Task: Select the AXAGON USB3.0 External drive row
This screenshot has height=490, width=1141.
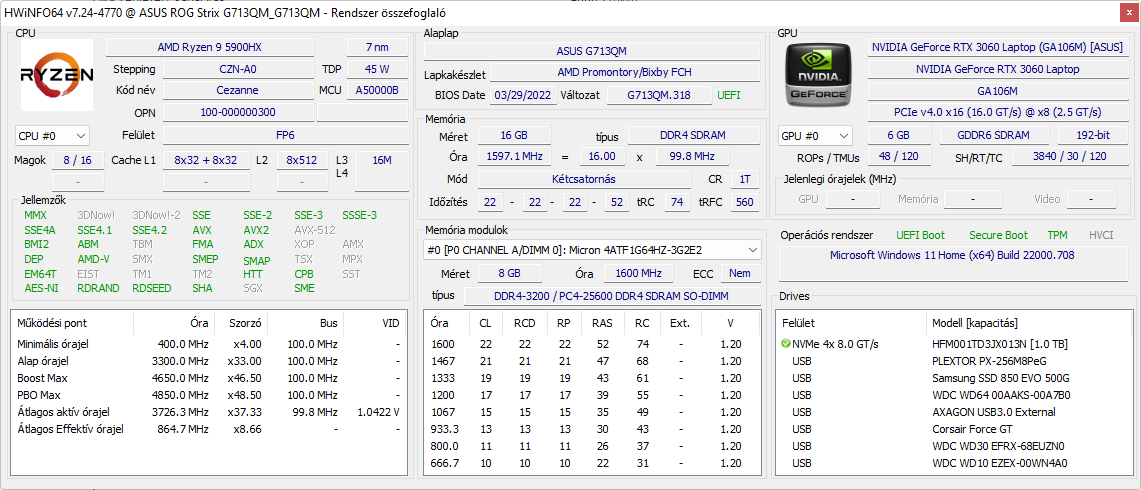Action: (955, 412)
